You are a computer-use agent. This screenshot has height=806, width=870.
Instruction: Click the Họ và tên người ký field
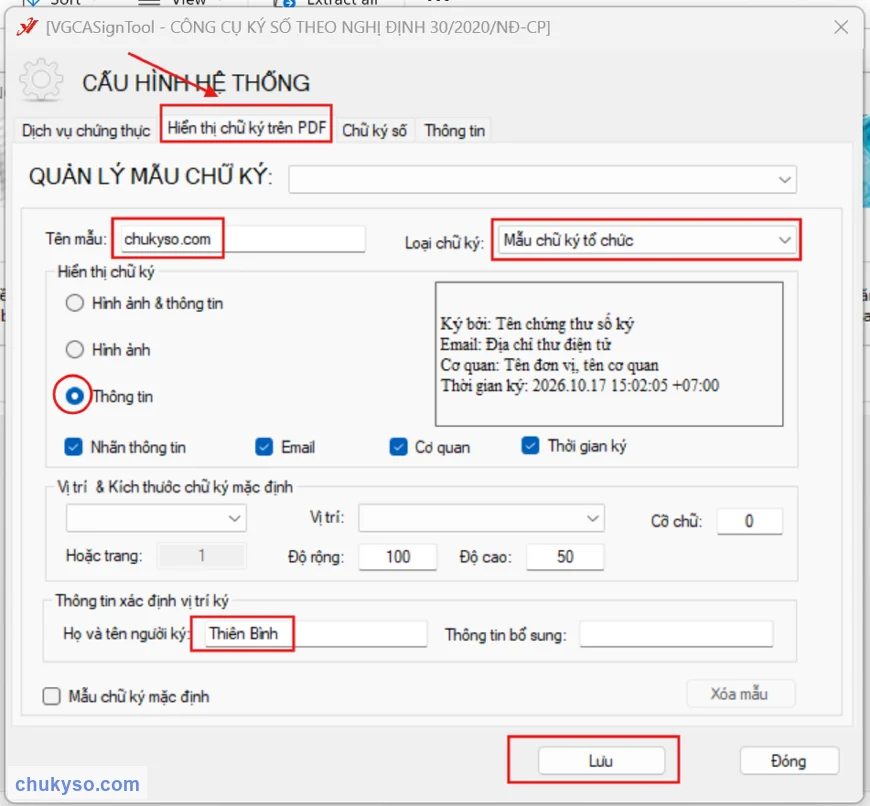(316, 633)
